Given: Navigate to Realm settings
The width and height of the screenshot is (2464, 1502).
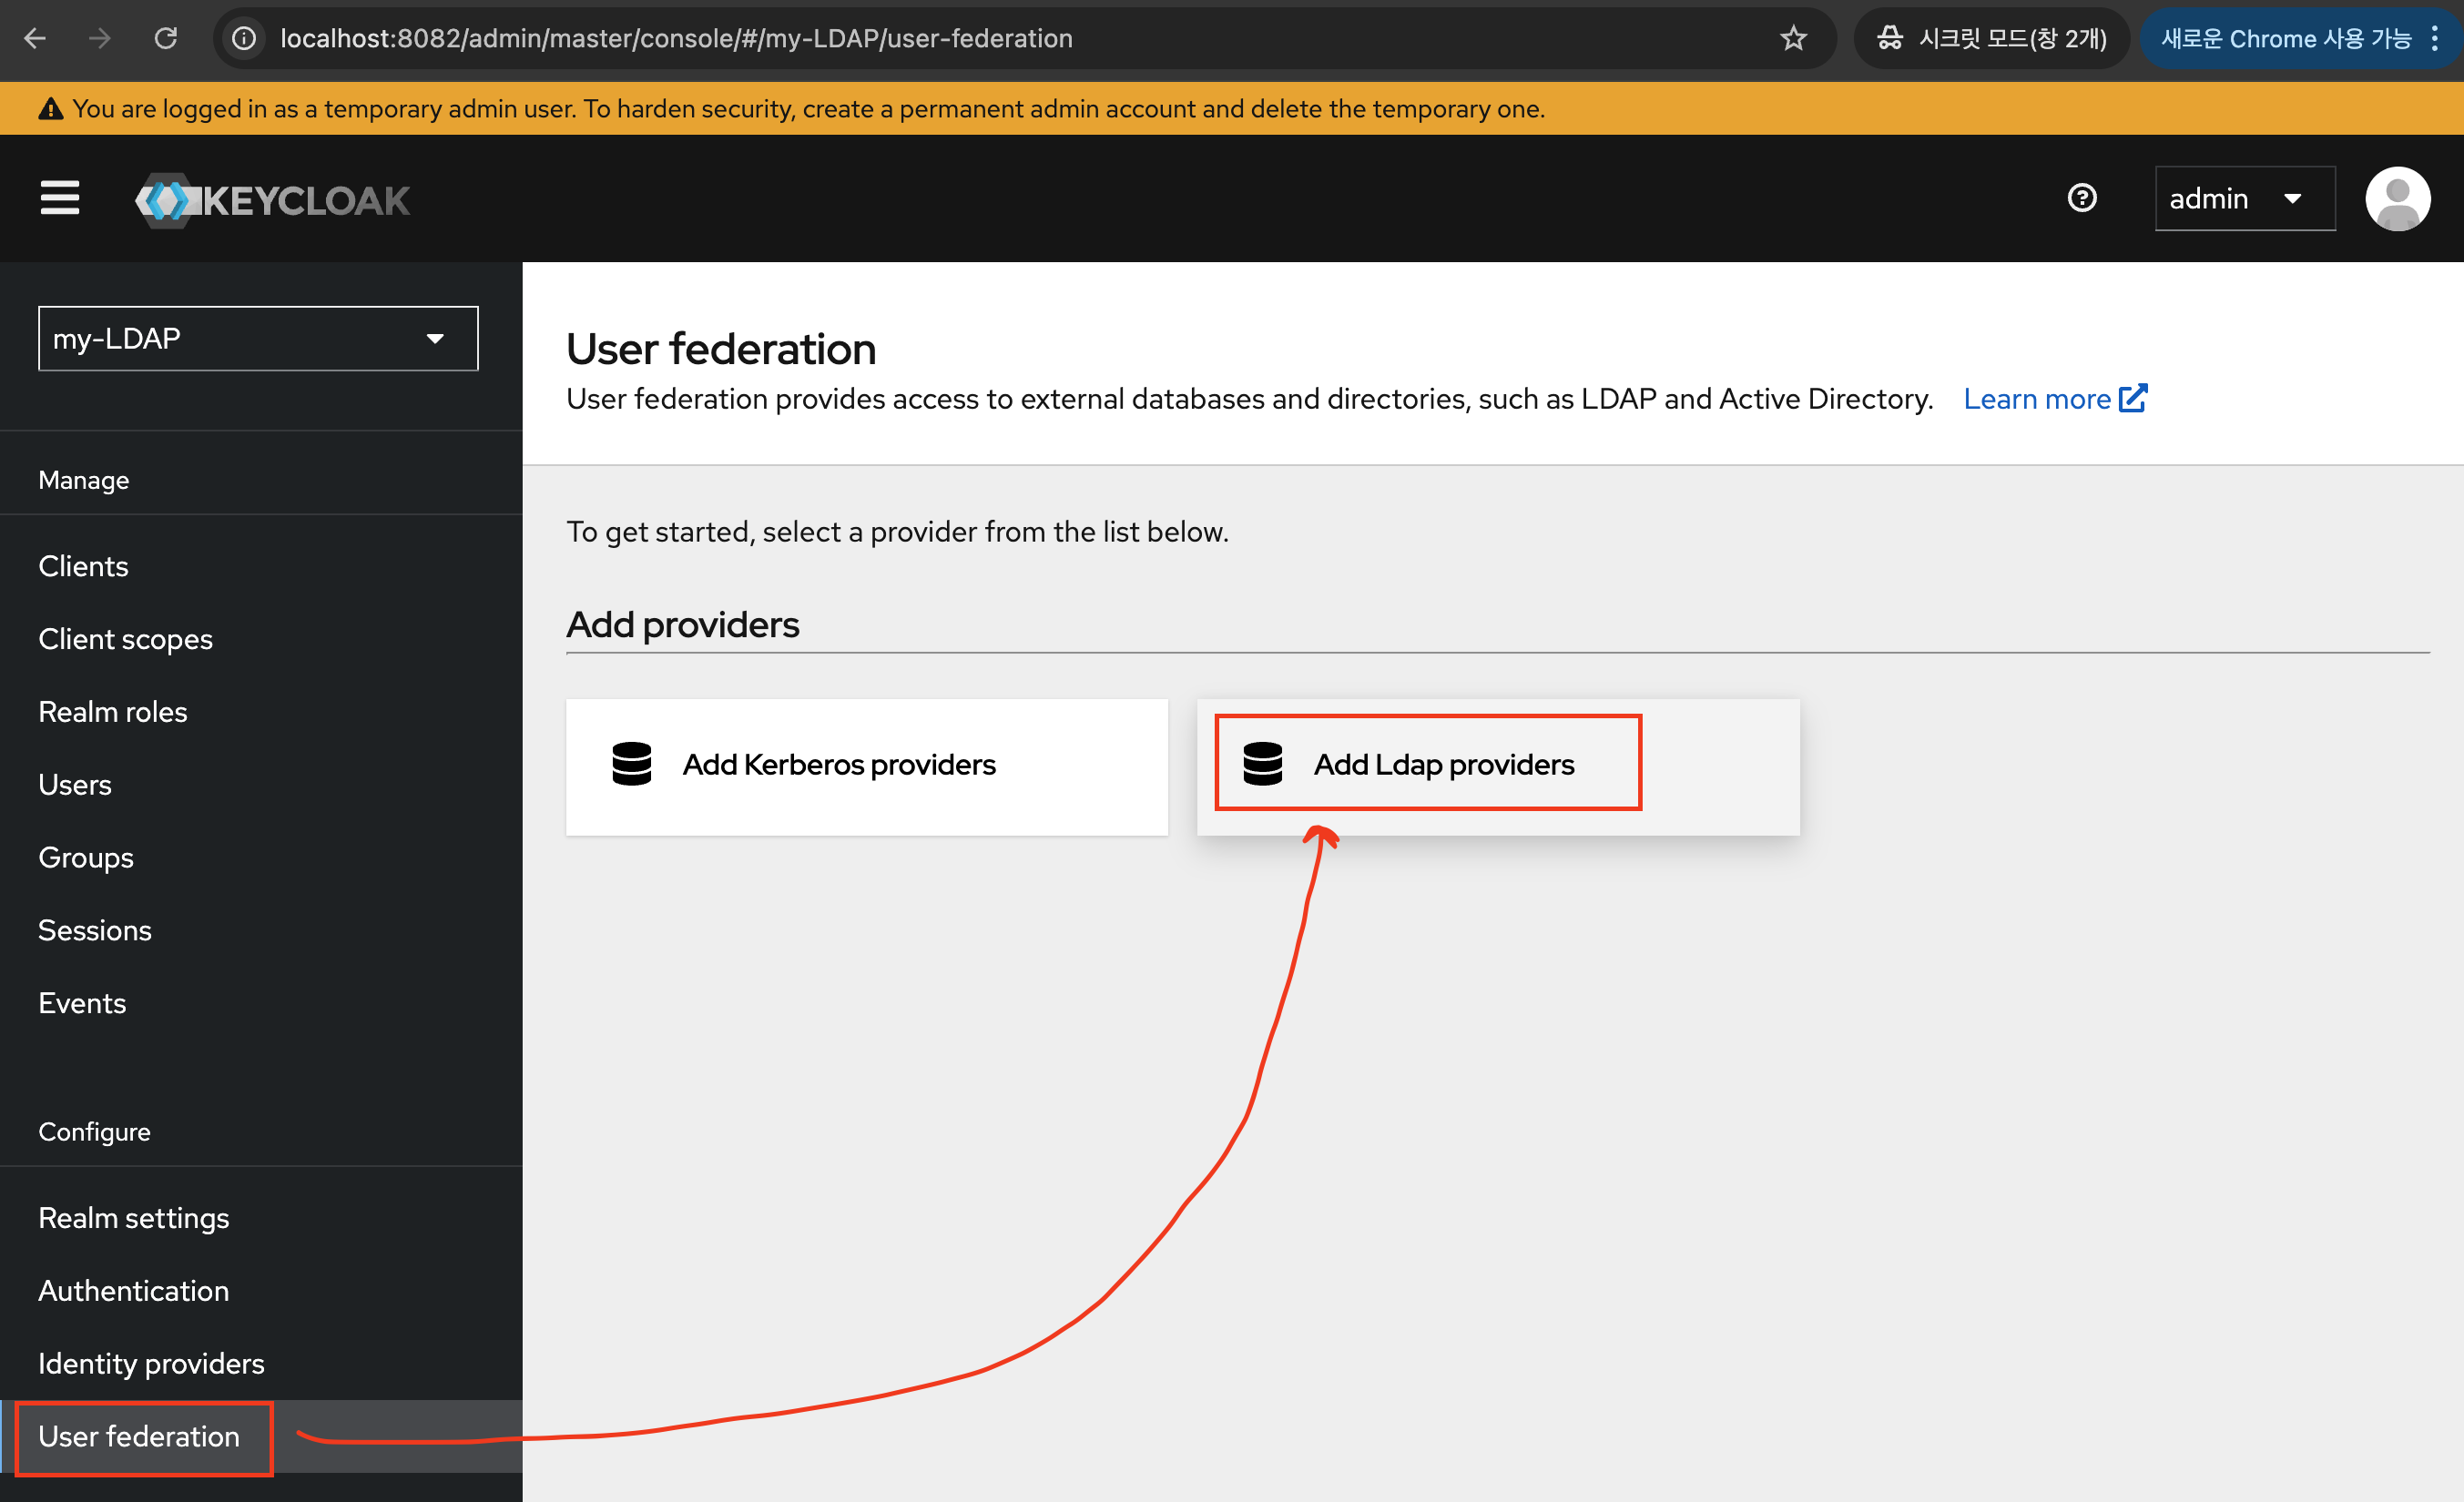Looking at the screenshot, I should pos(134,1218).
